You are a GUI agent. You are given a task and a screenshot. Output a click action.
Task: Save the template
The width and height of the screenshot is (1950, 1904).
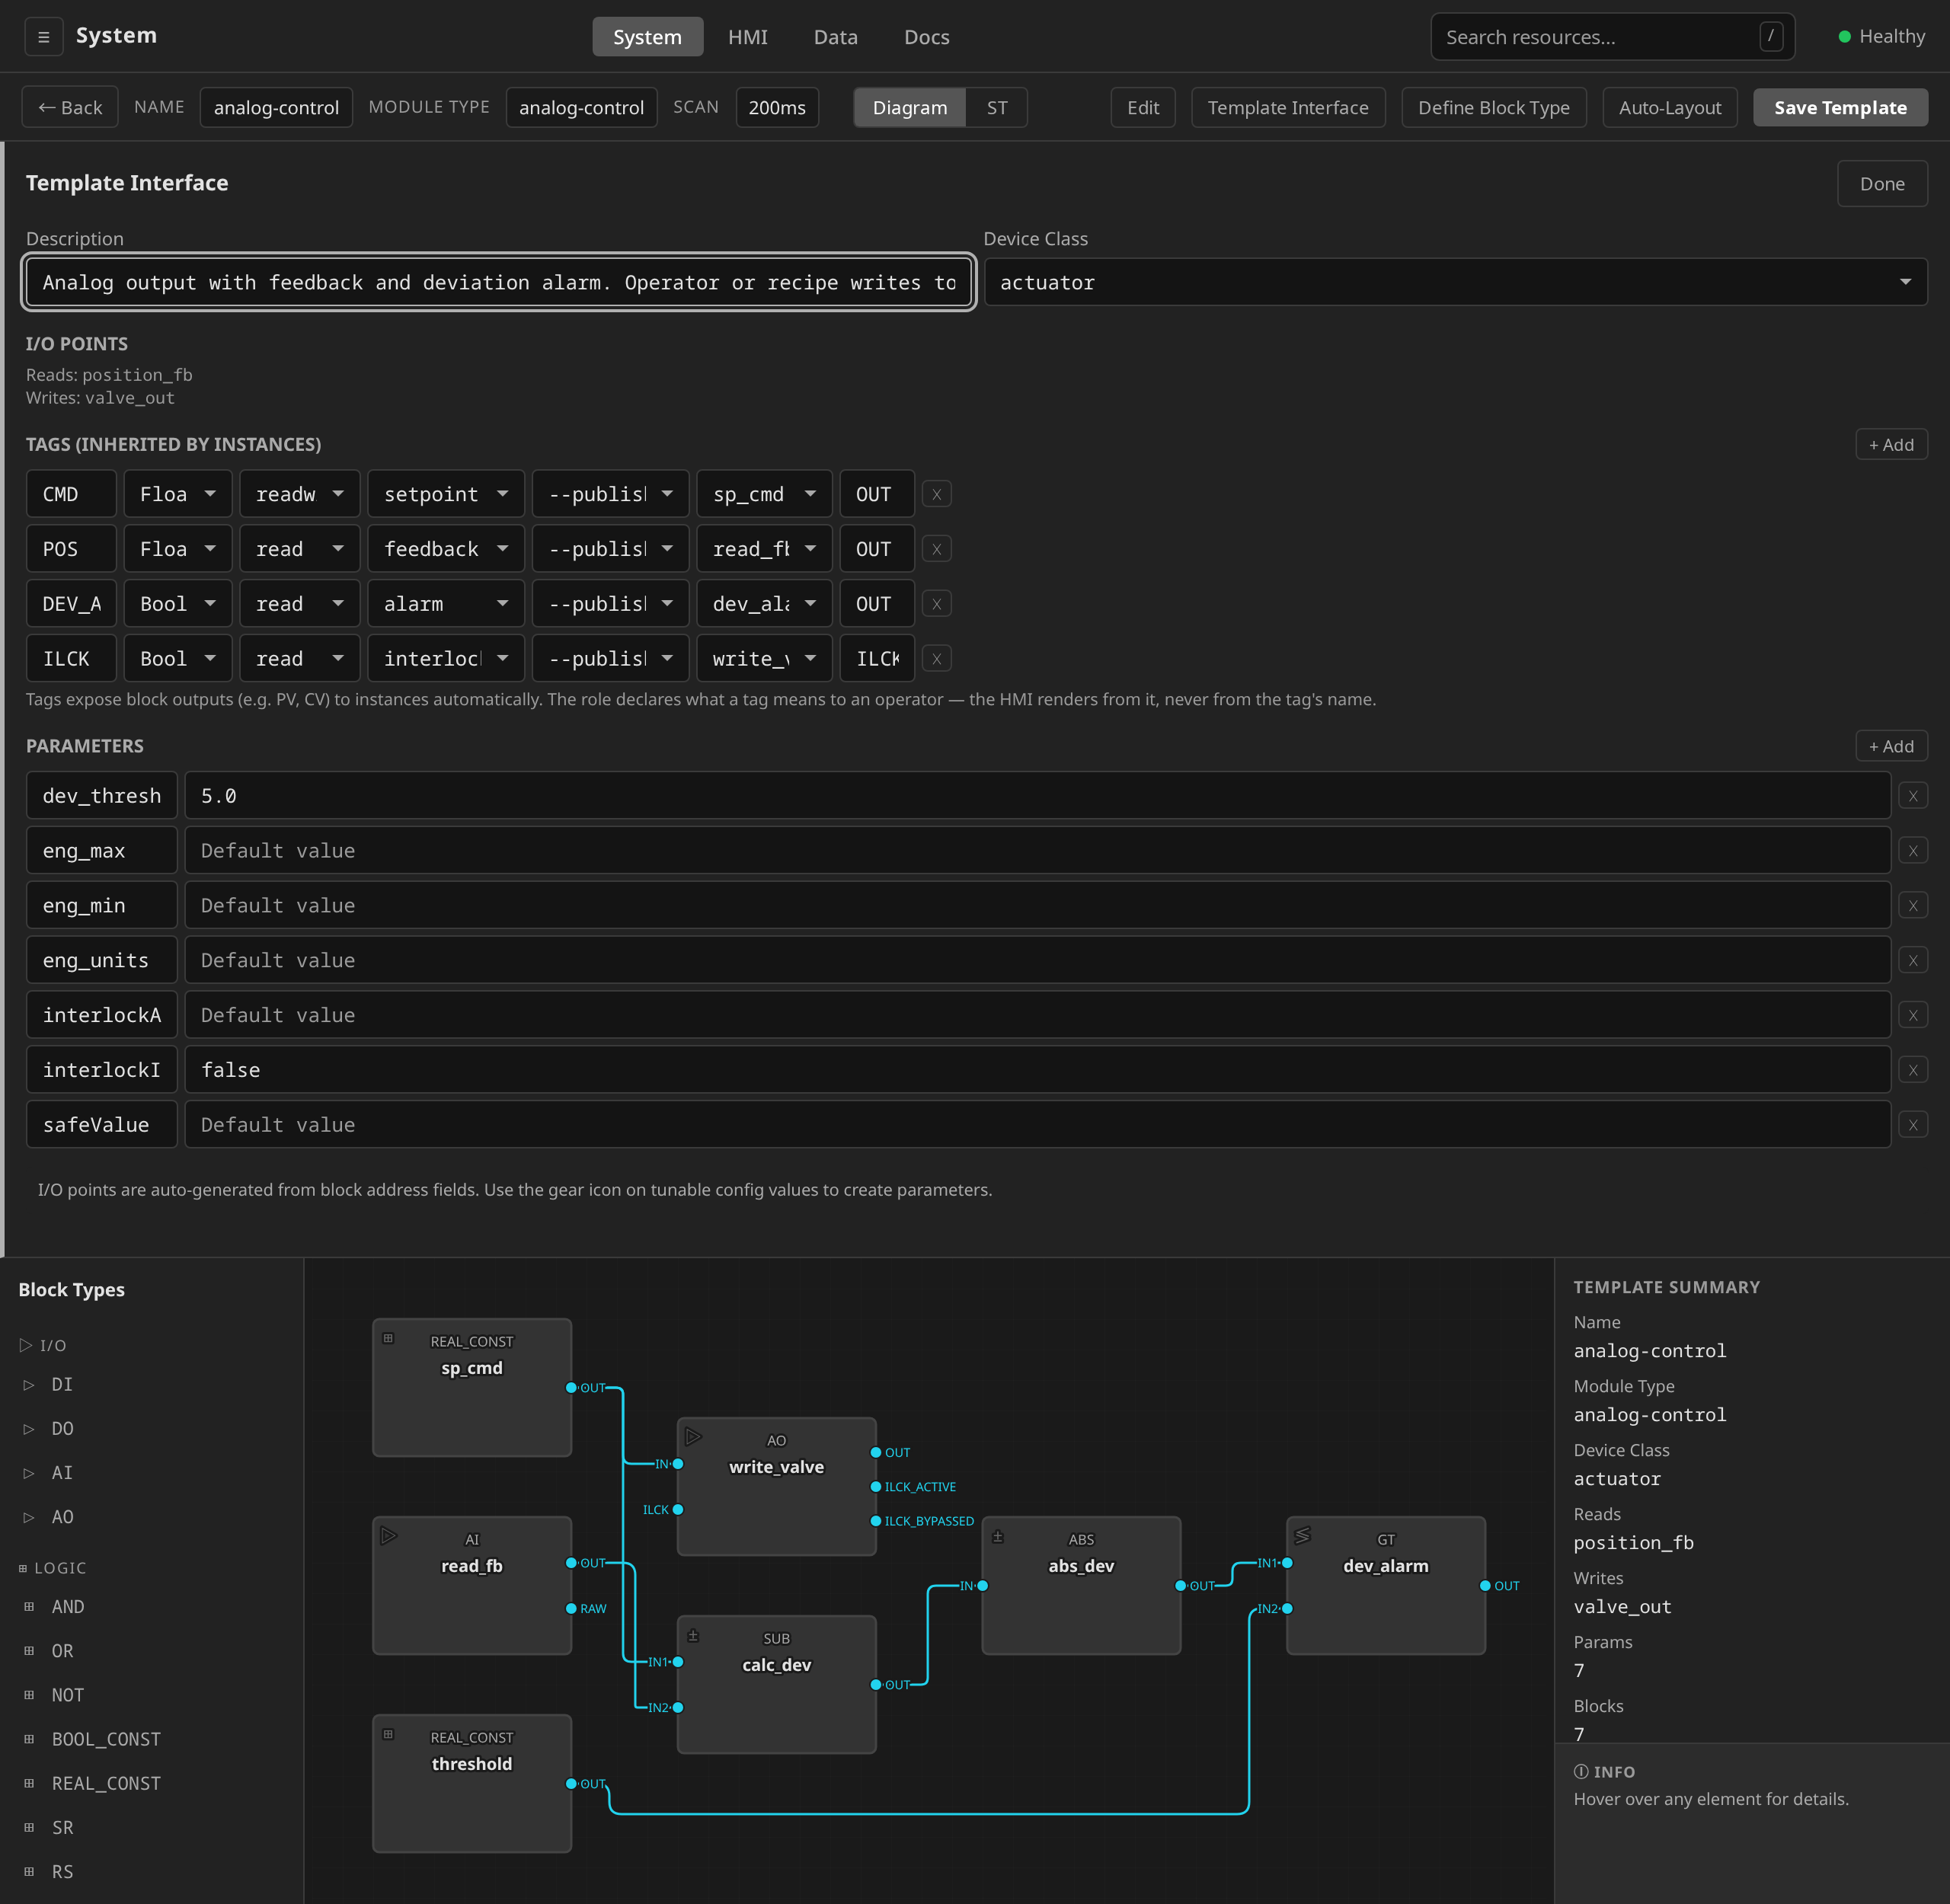click(1840, 108)
